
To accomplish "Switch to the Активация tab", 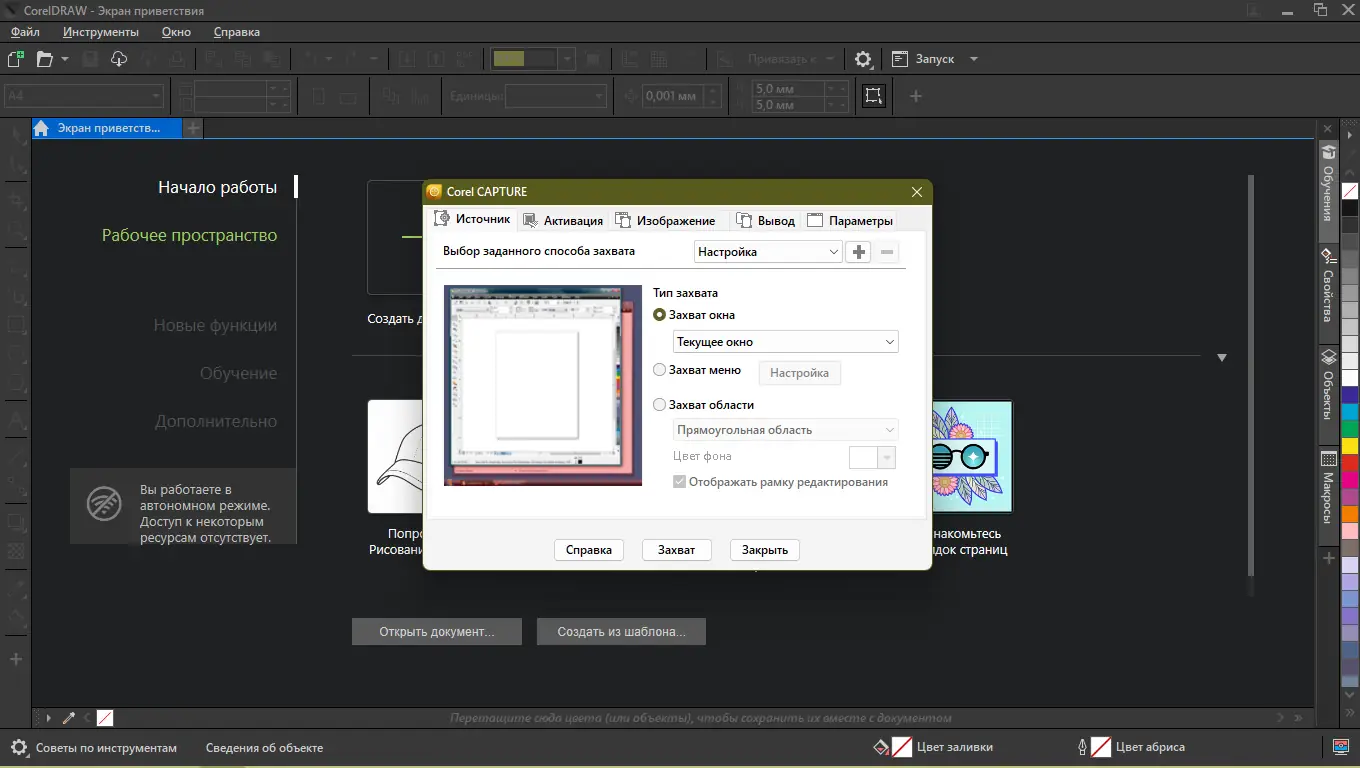I will (x=564, y=221).
